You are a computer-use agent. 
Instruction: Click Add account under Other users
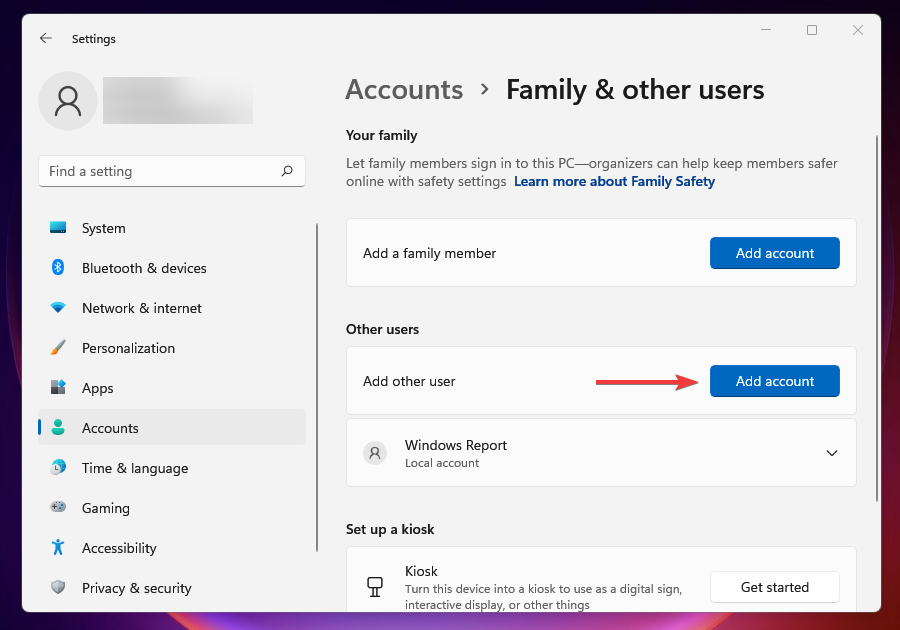tap(774, 381)
